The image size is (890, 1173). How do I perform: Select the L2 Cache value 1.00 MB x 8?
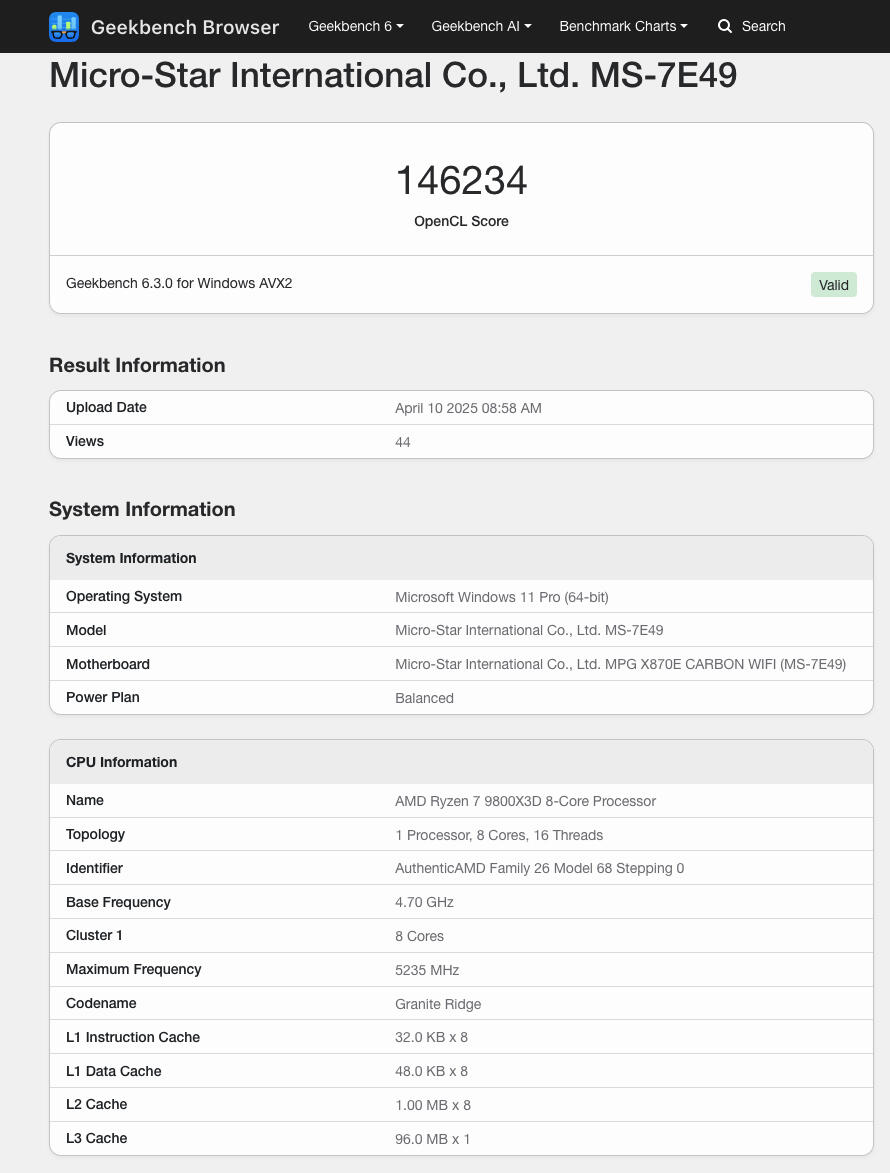pyautogui.click(x=433, y=1106)
